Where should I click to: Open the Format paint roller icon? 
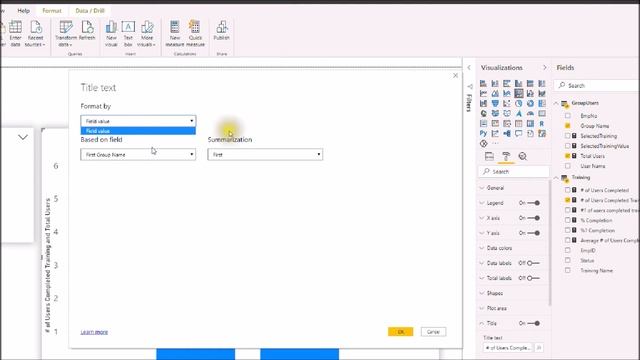(506, 156)
